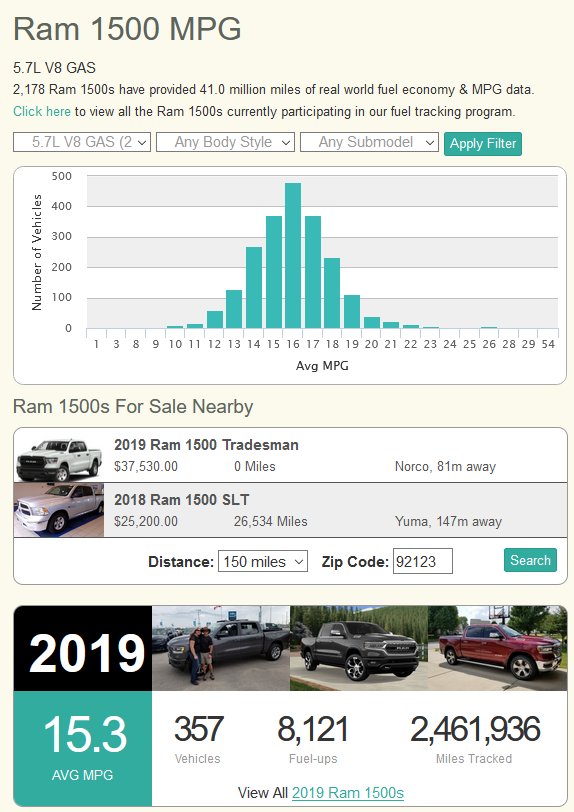
Task: Click the 2,461,936 Miles Tracked count
Action: pyautogui.click(x=475, y=729)
